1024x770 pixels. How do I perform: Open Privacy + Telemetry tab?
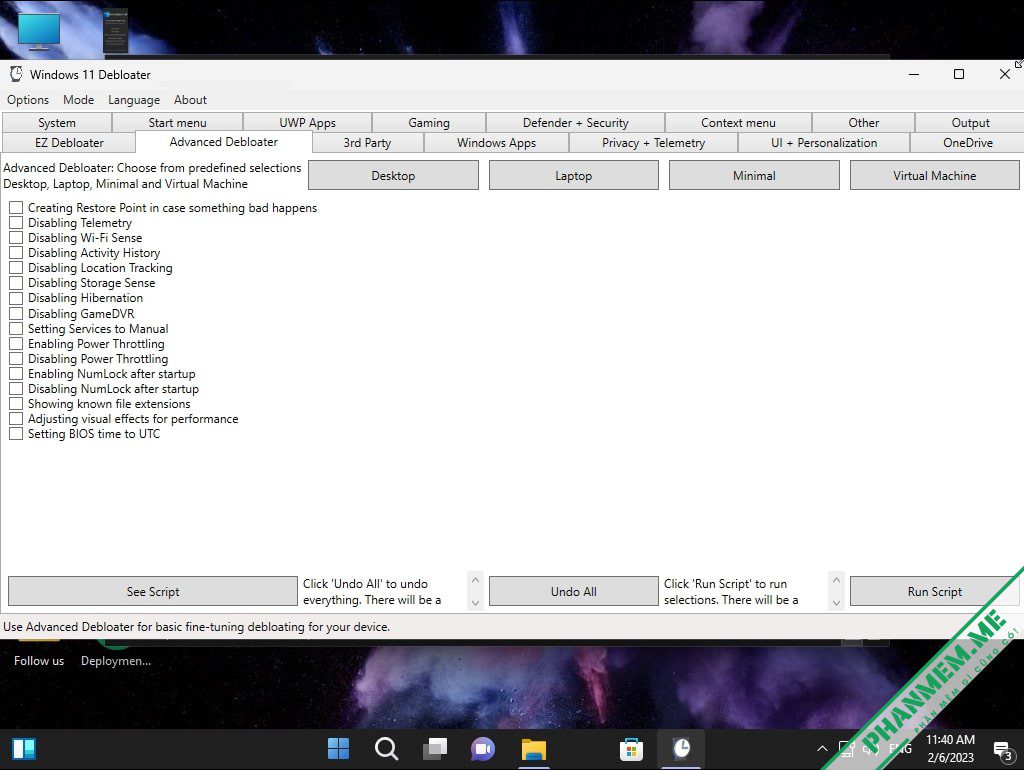point(654,143)
